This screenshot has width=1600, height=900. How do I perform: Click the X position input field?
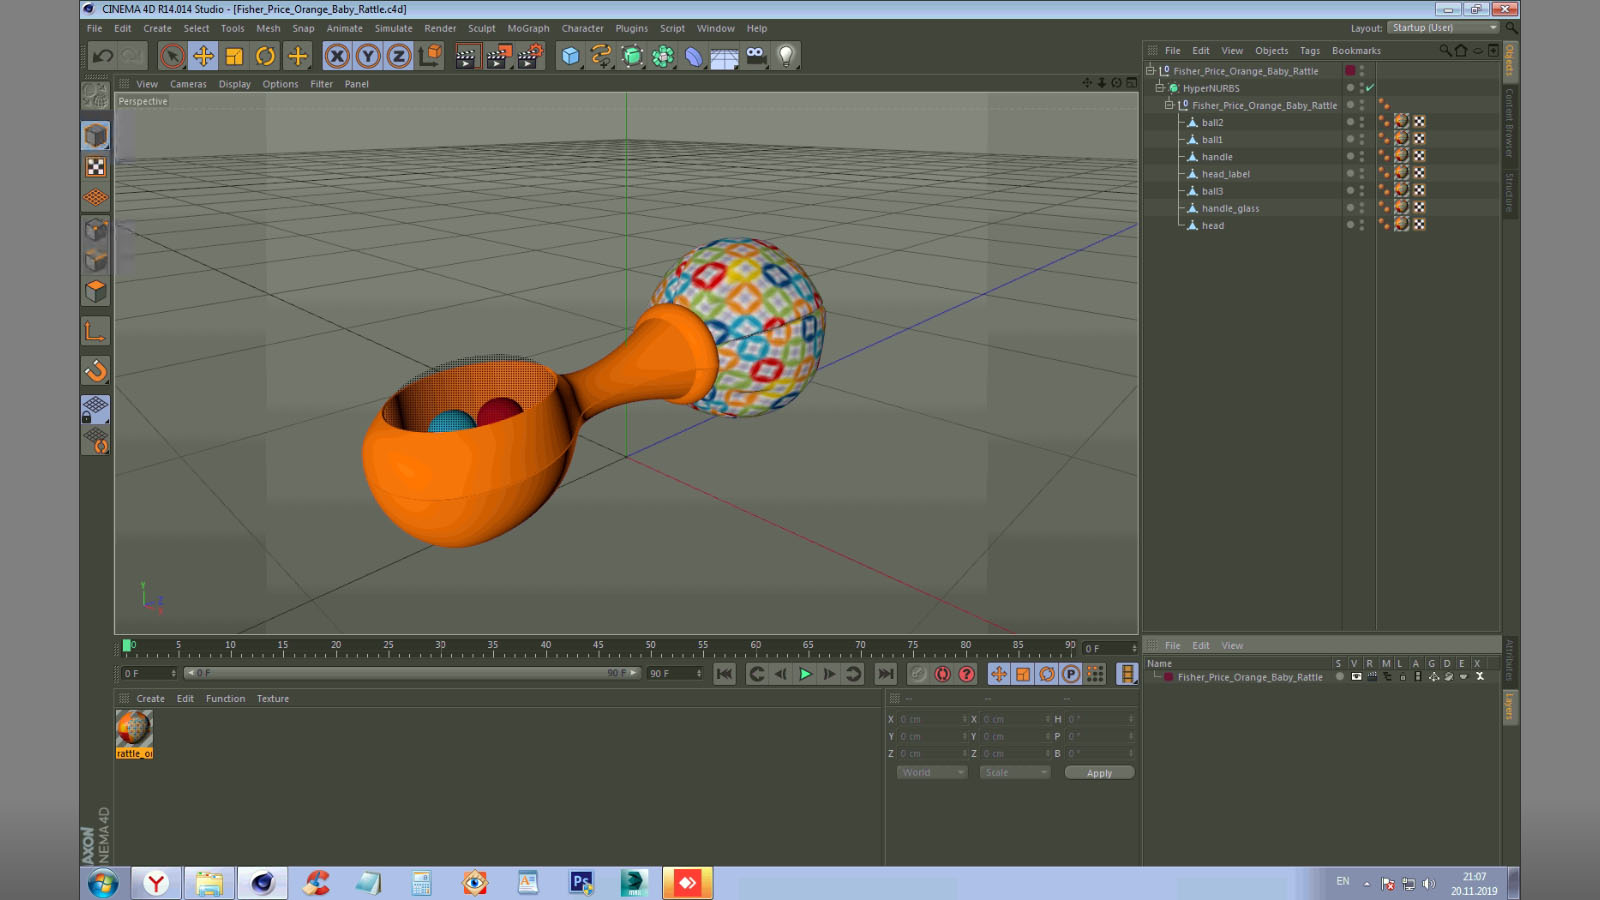(x=932, y=719)
